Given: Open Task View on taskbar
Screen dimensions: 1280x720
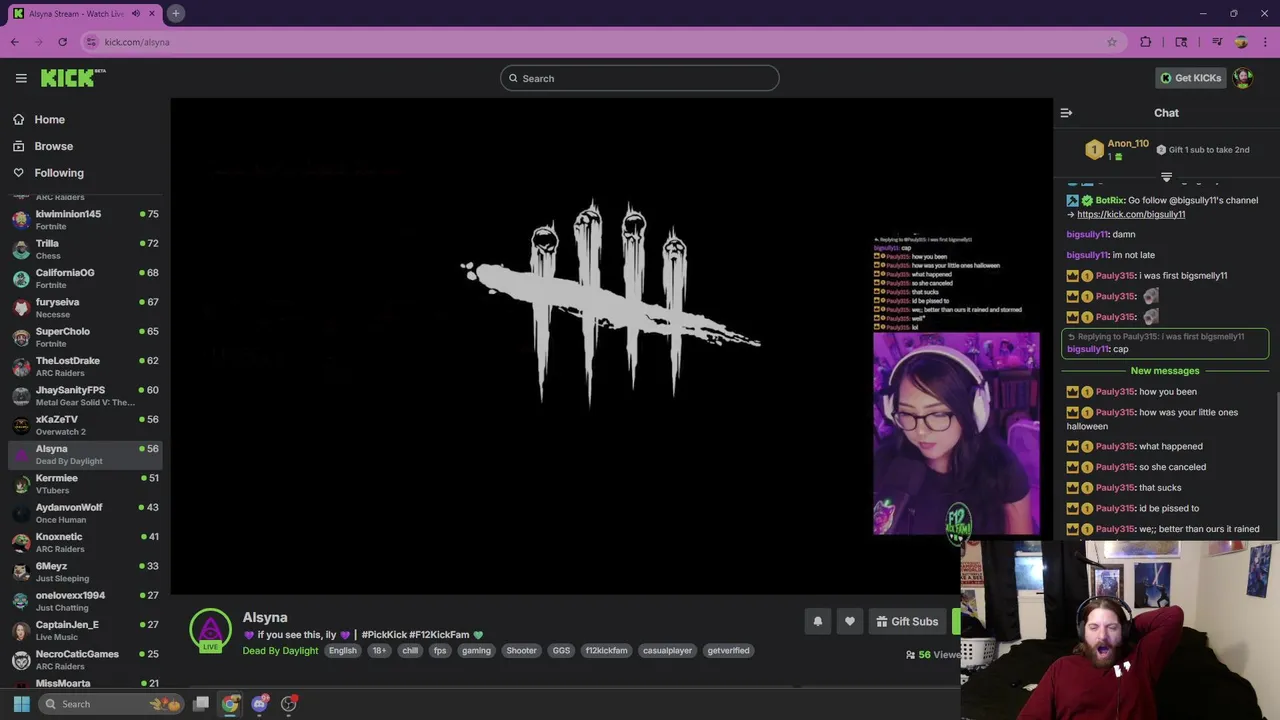Looking at the screenshot, I should [x=201, y=704].
